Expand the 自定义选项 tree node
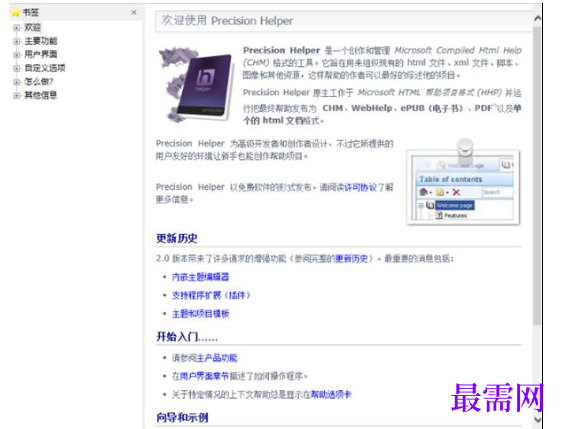563x429 pixels. point(16,68)
